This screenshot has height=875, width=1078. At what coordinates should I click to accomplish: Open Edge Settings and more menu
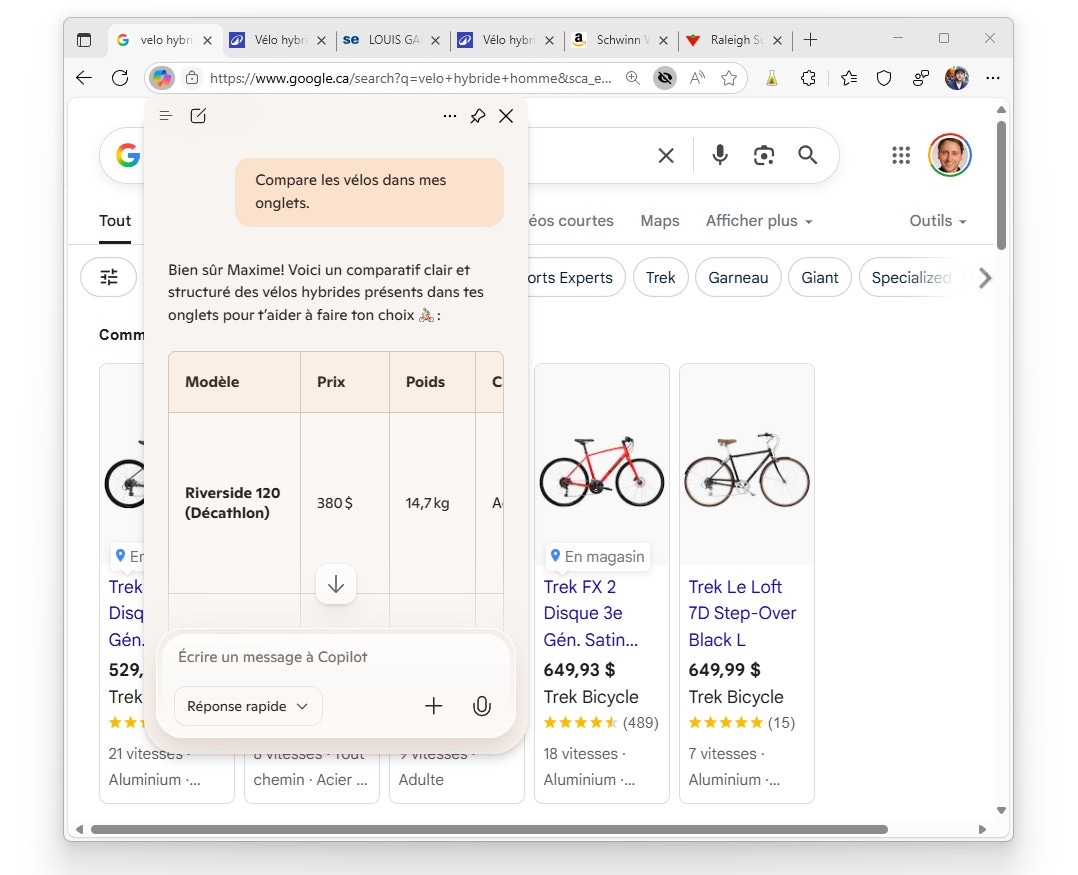coord(993,78)
